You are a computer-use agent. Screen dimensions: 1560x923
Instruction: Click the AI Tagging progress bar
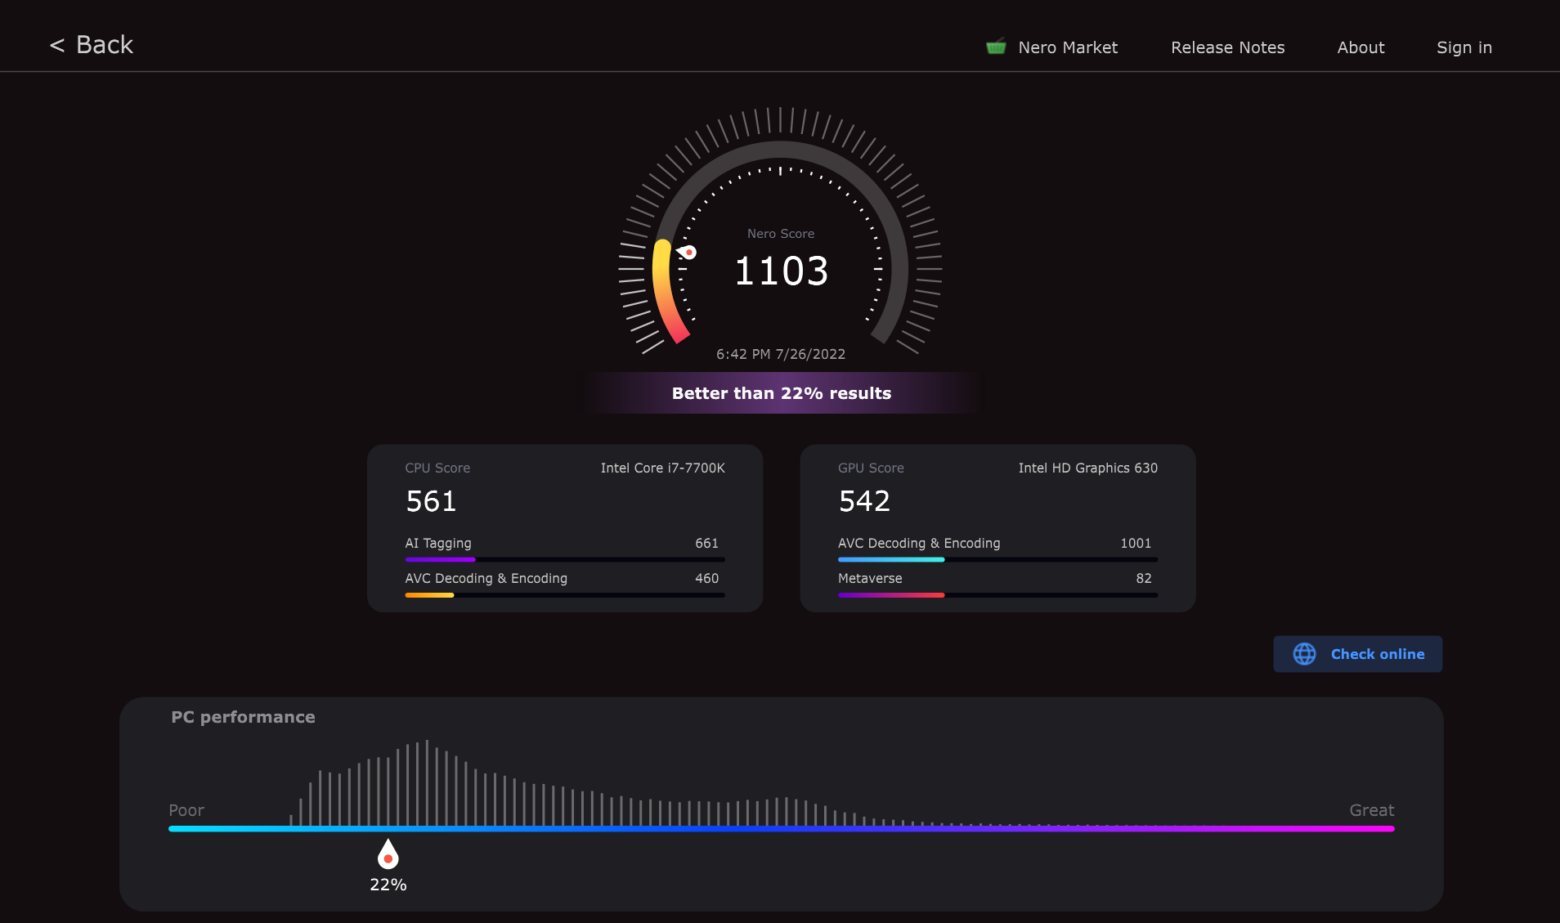tap(564, 559)
